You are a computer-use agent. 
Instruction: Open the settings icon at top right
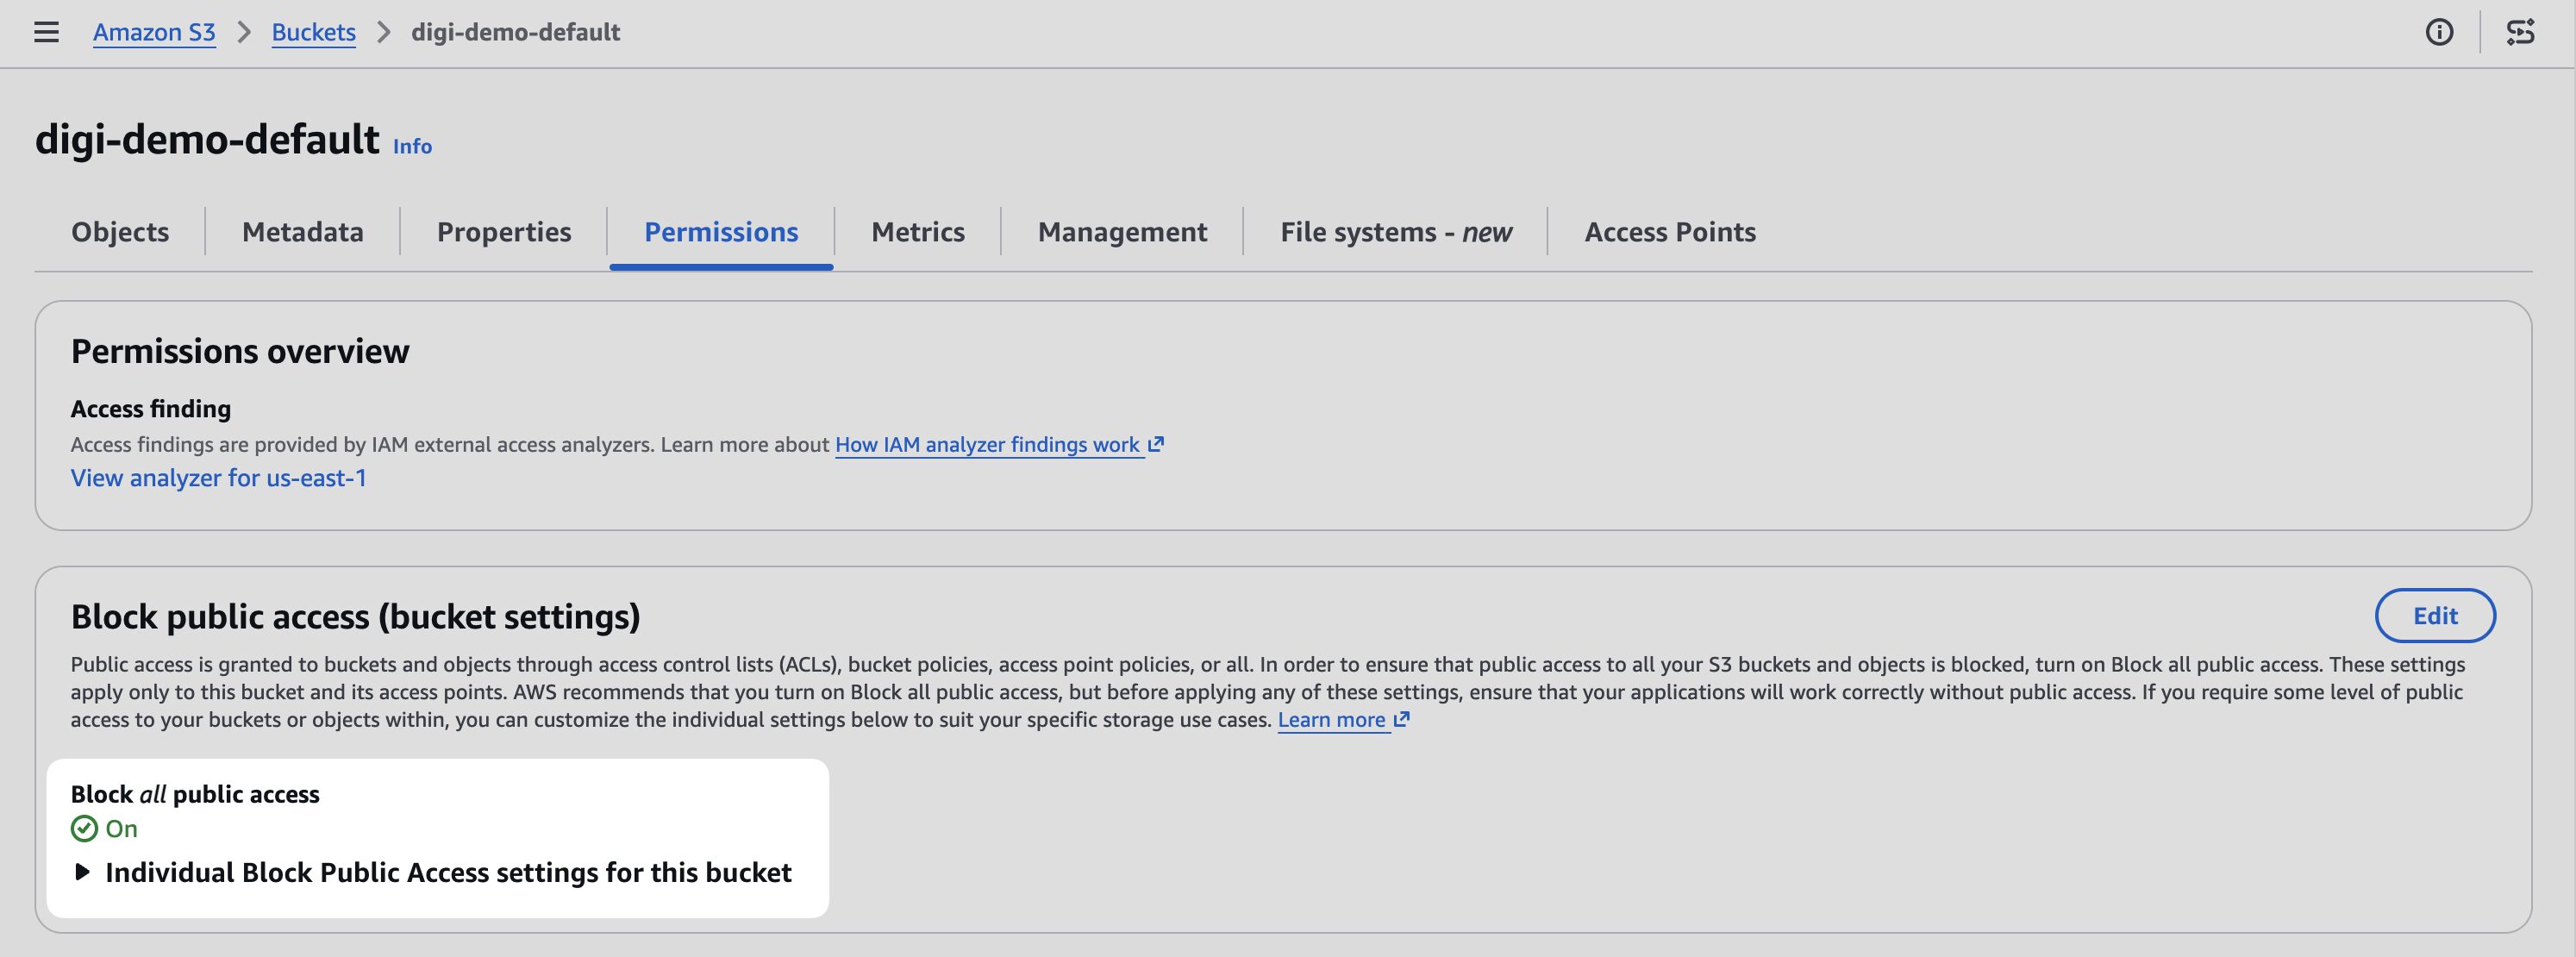(x=2520, y=32)
